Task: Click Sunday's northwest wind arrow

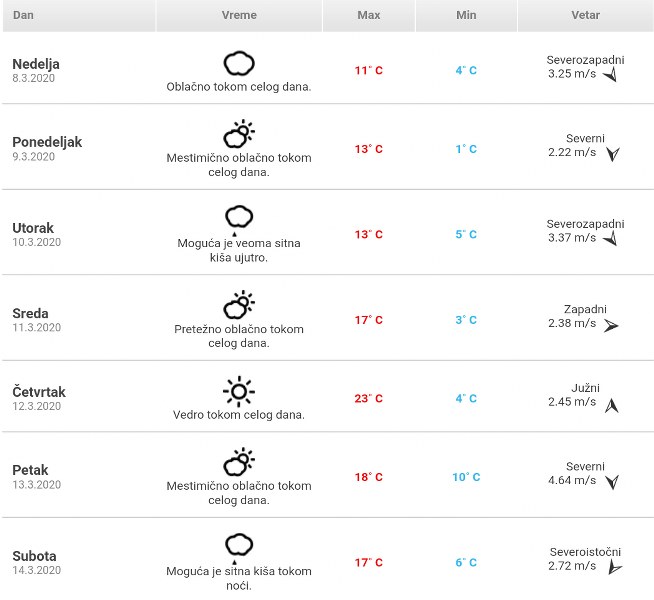Action: 609,74
